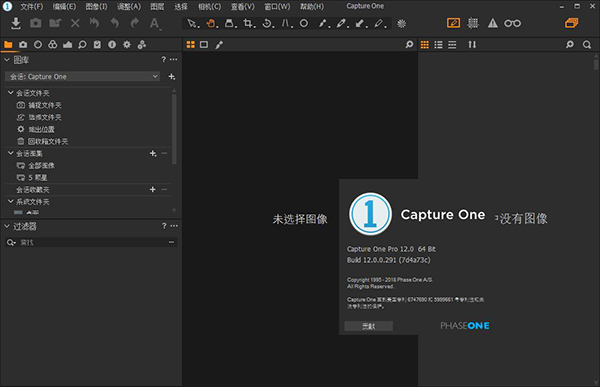Collapse the 图库 Library panel
The width and height of the screenshot is (600, 387).
click(x=7, y=60)
